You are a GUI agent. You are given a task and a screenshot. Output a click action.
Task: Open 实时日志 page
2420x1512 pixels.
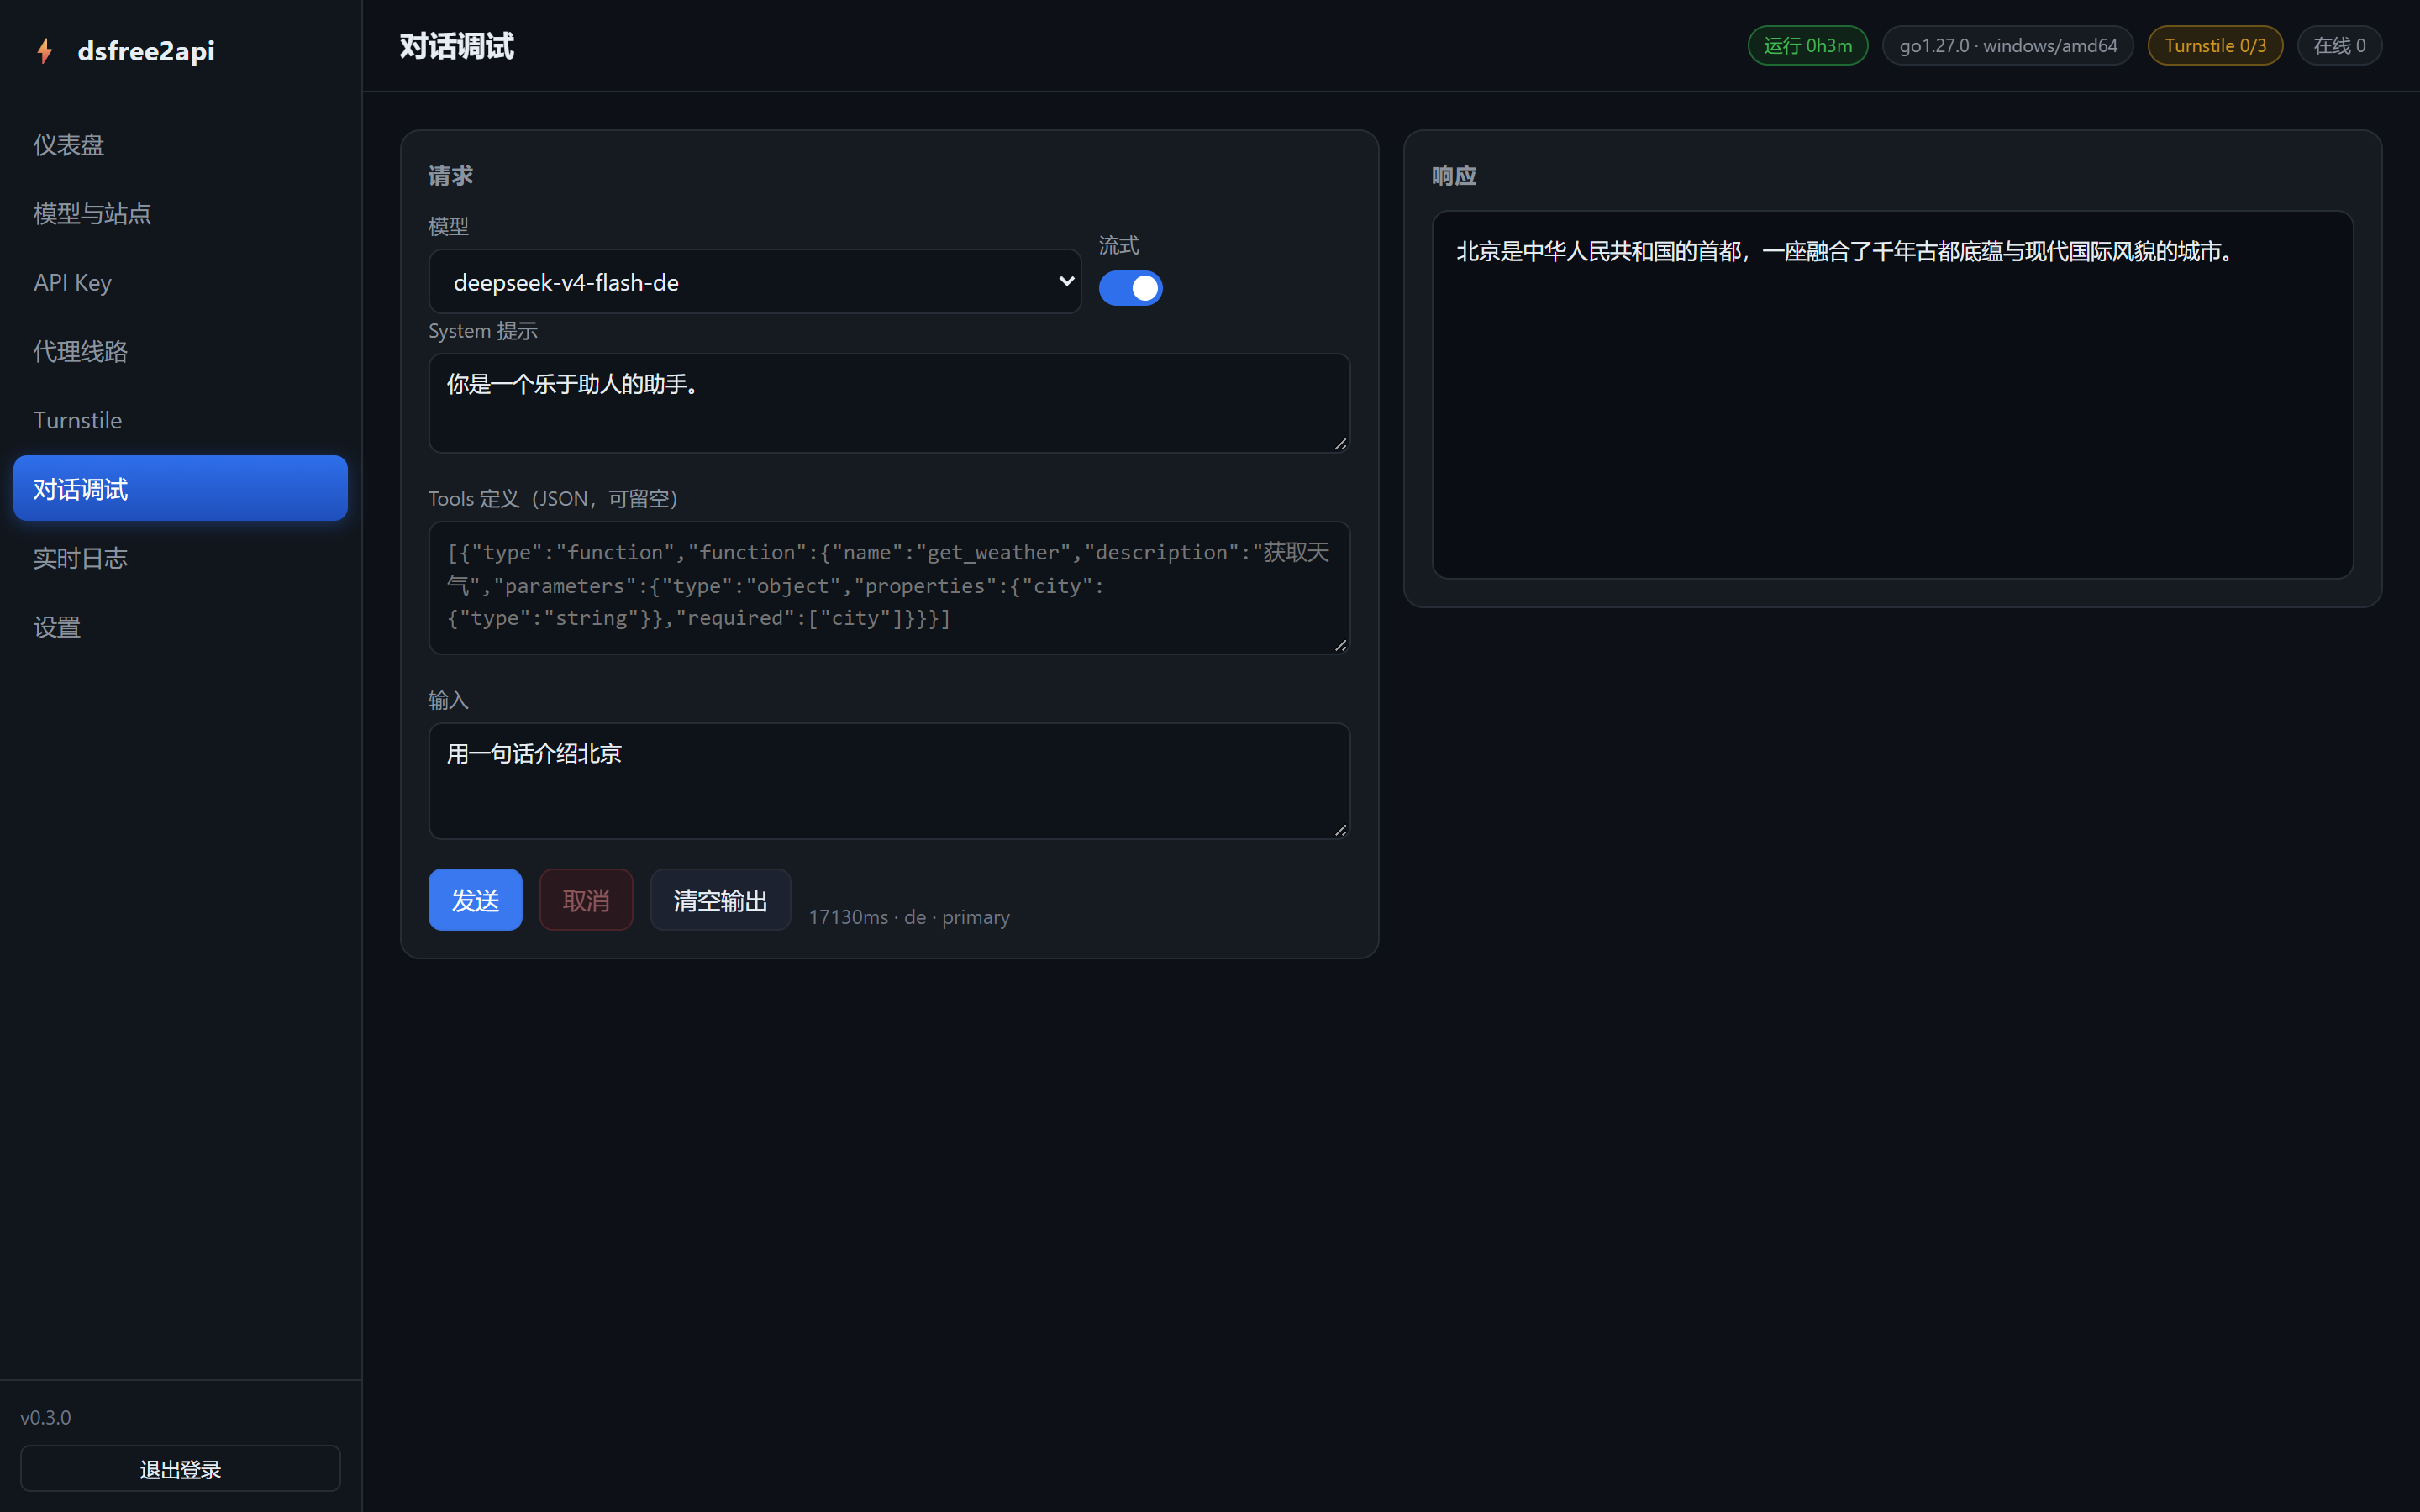click(180, 558)
